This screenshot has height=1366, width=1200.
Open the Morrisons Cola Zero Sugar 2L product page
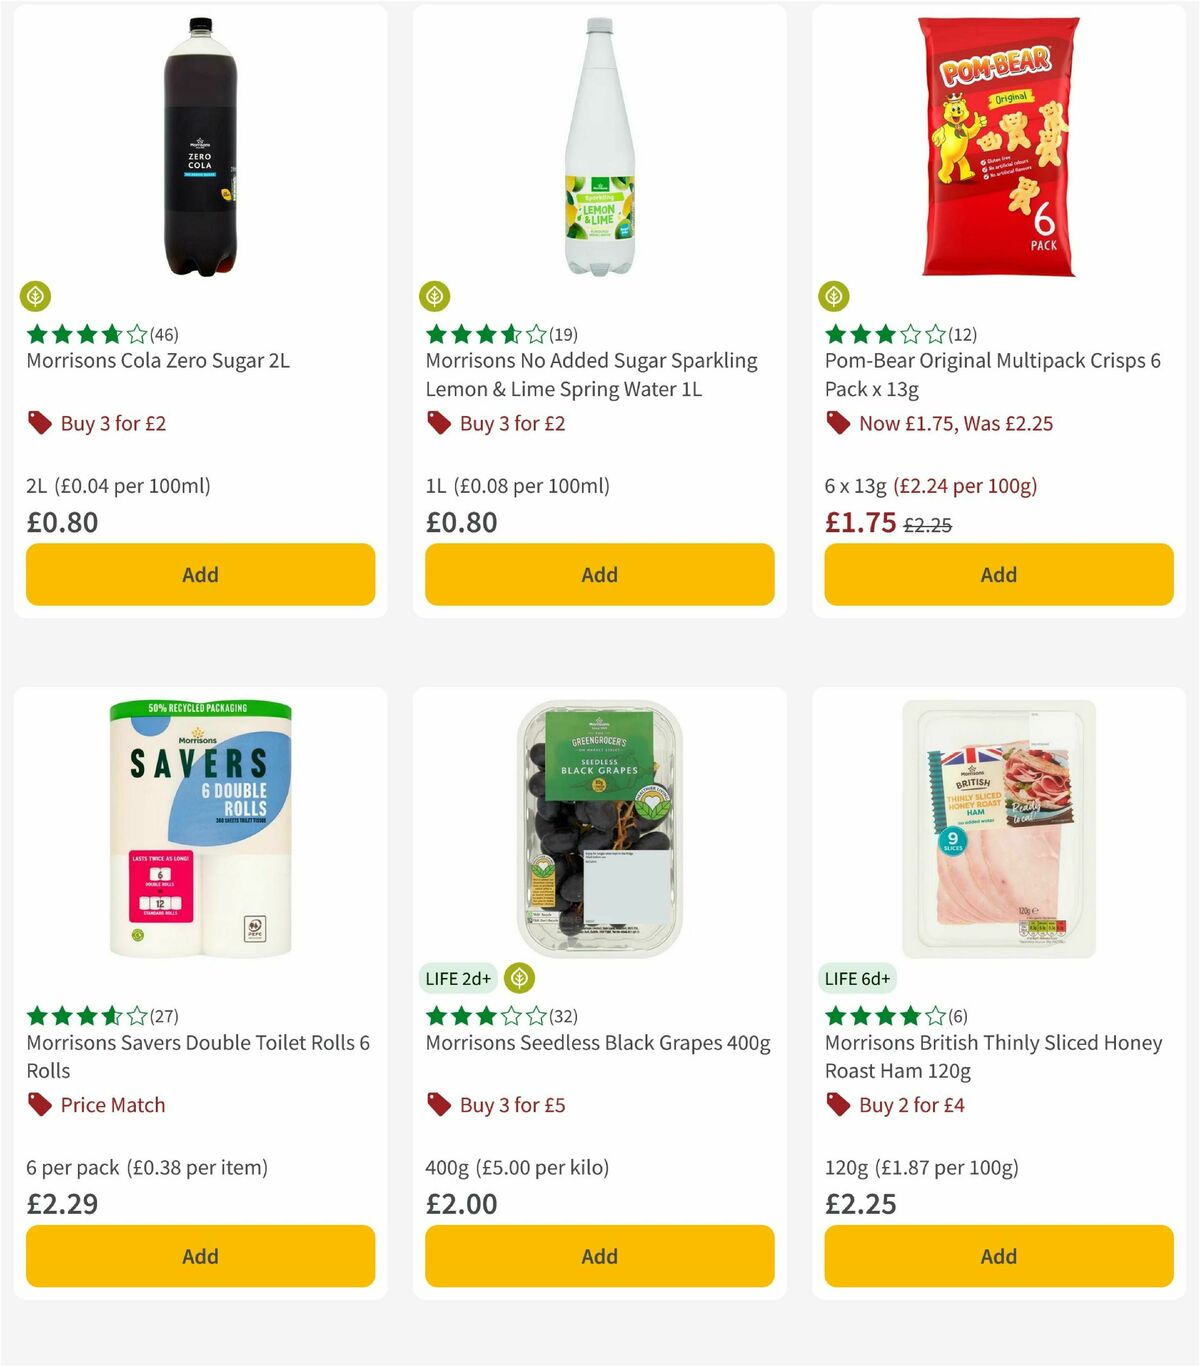tap(156, 361)
